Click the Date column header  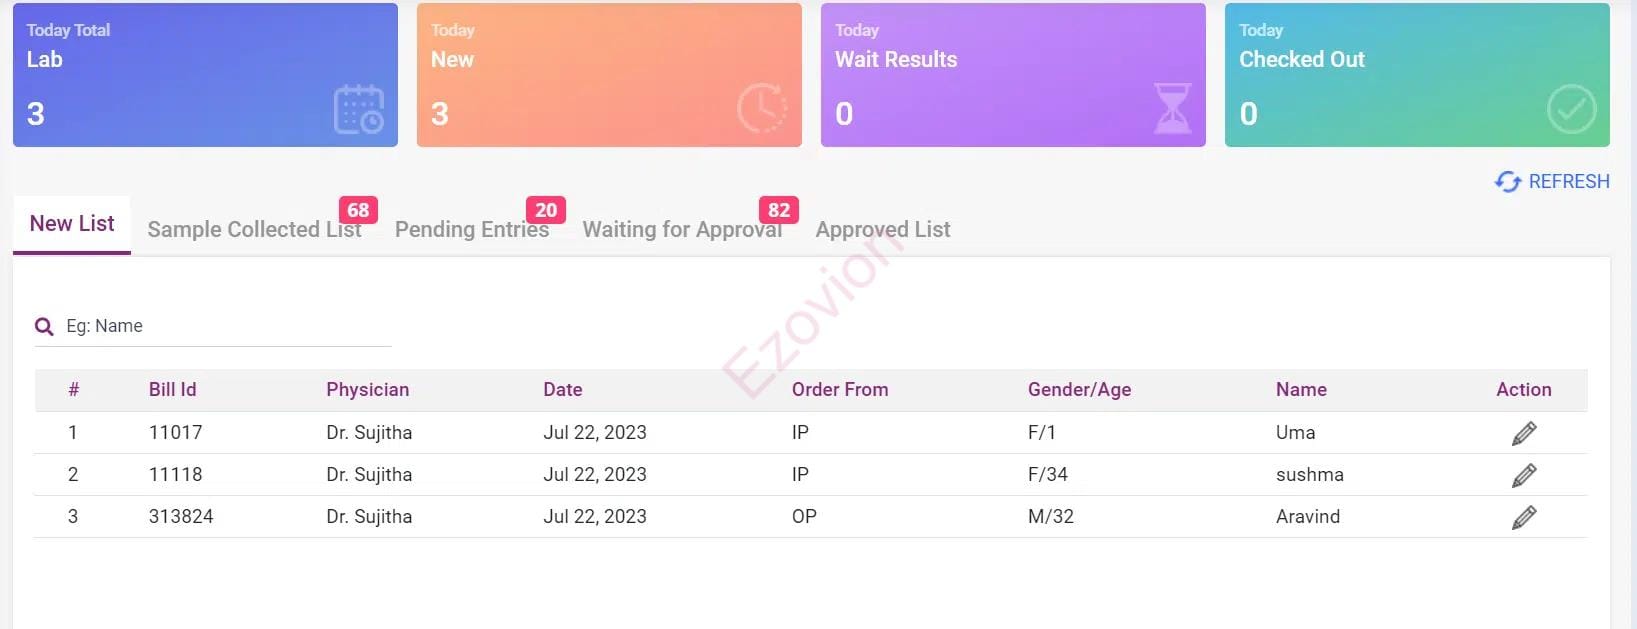point(562,390)
